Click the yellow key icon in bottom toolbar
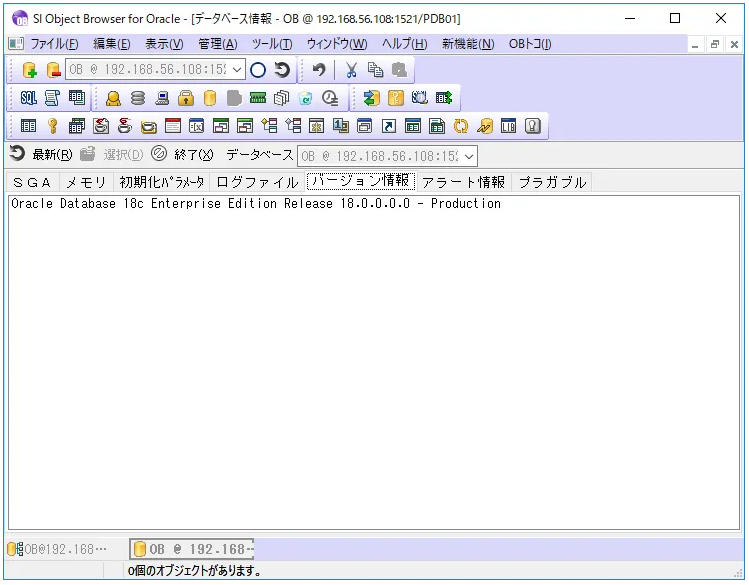 point(53,126)
